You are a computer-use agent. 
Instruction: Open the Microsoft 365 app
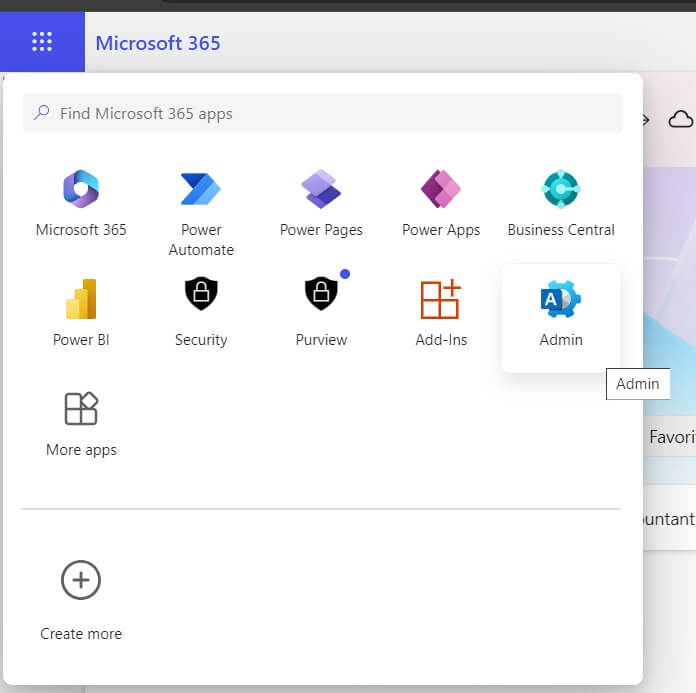coord(81,203)
